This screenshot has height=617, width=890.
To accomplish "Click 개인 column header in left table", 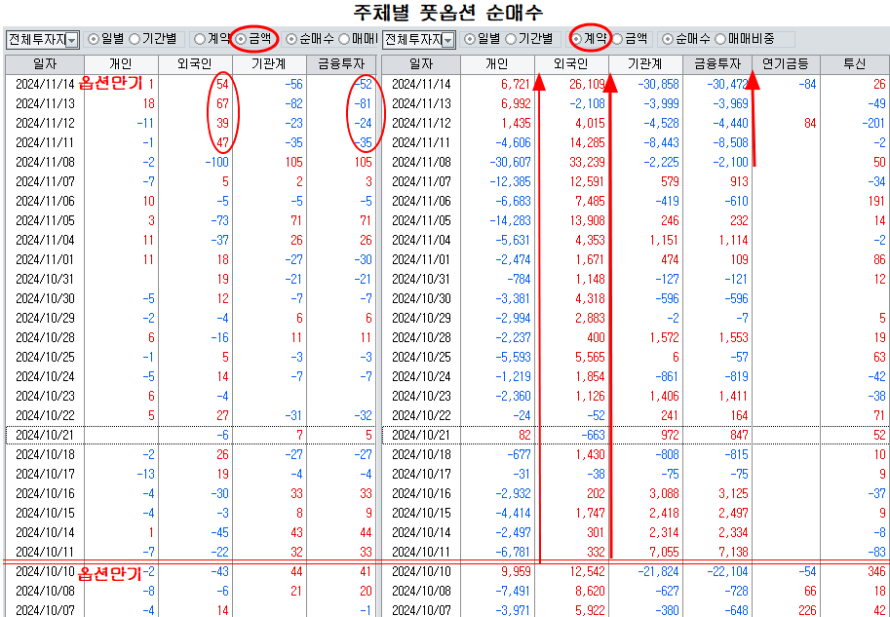I will click(121, 65).
